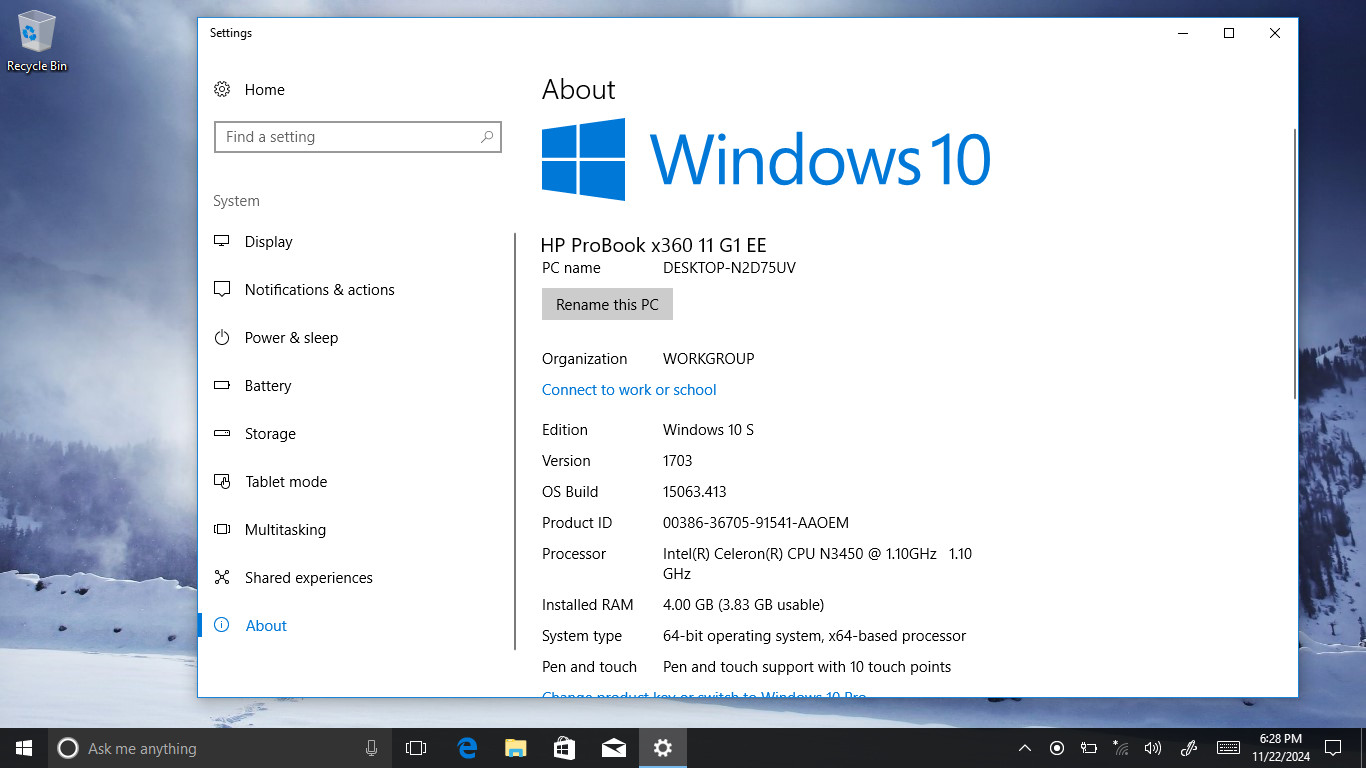This screenshot has width=1366, height=768.
Task: Open Task View from taskbar
Action: [416, 748]
